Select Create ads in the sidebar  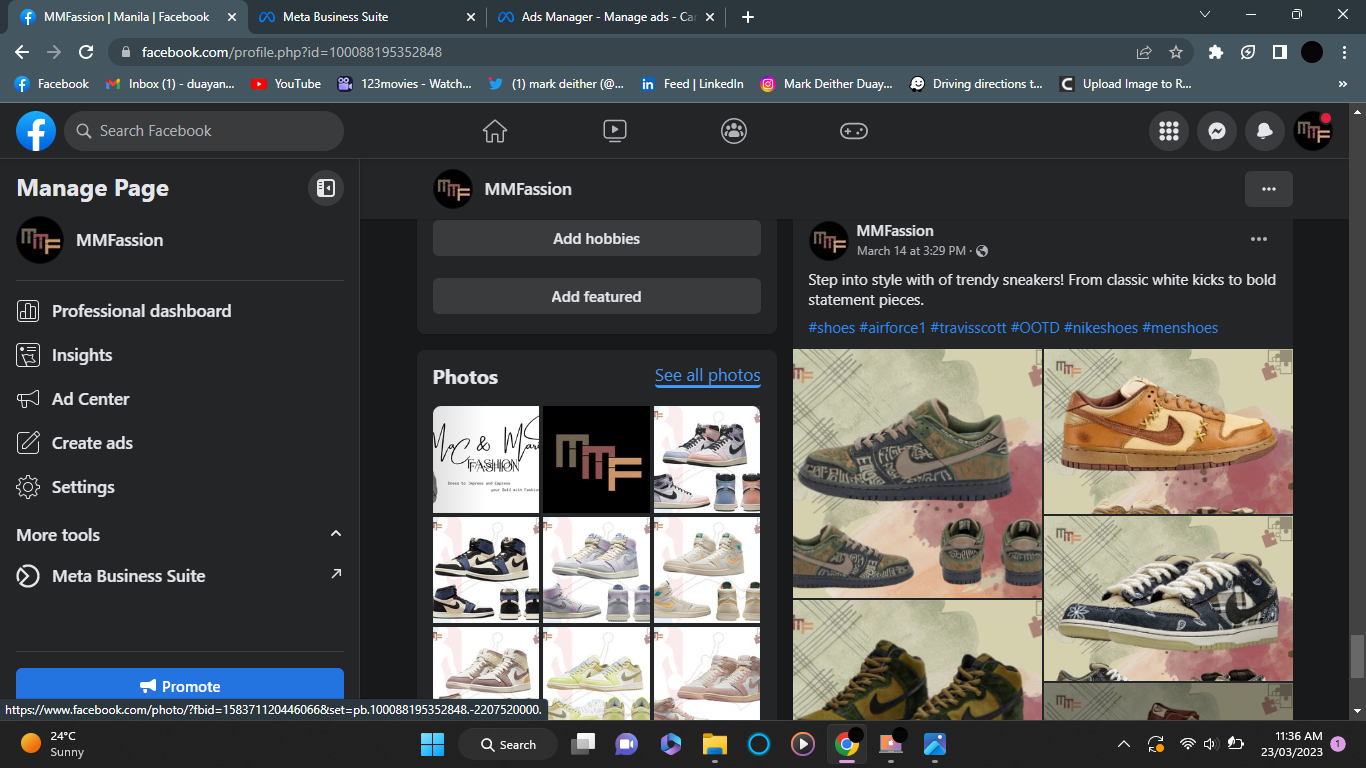tap(180, 443)
